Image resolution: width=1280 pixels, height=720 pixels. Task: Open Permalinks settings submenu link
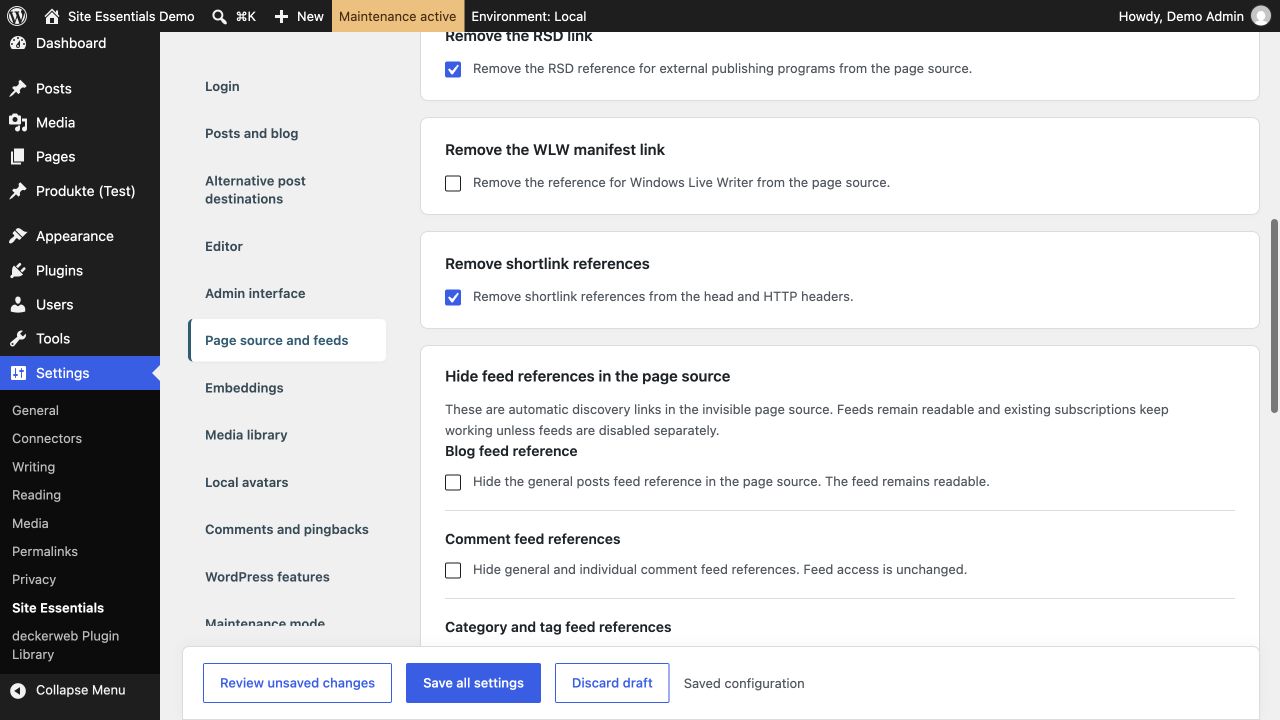pyautogui.click(x=45, y=551)
